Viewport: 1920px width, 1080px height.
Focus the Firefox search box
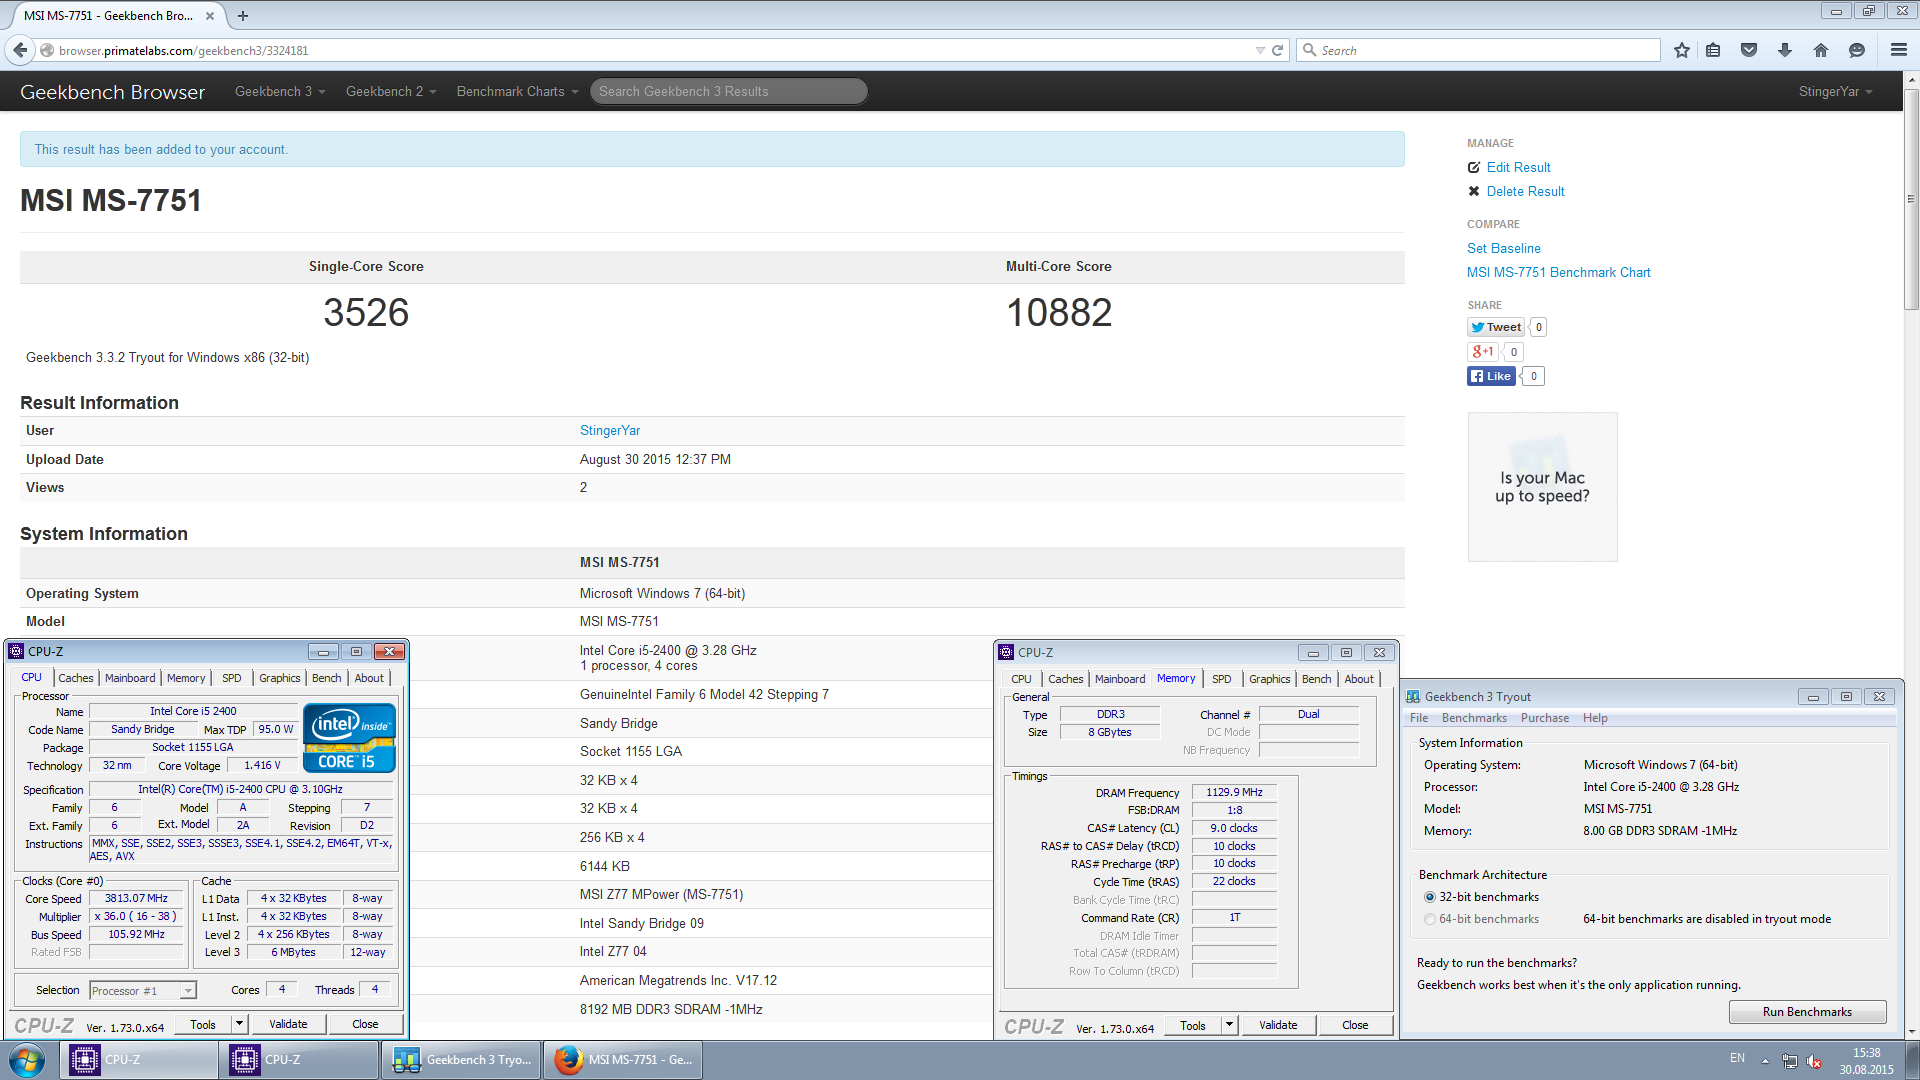pyautogui.click(x=1479, y=50)
